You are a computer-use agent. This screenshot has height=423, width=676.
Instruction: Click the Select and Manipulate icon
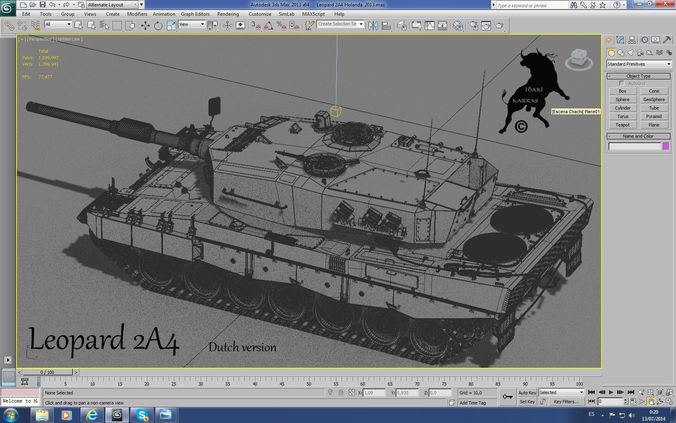pyautogui.click(x=227, y=26)
